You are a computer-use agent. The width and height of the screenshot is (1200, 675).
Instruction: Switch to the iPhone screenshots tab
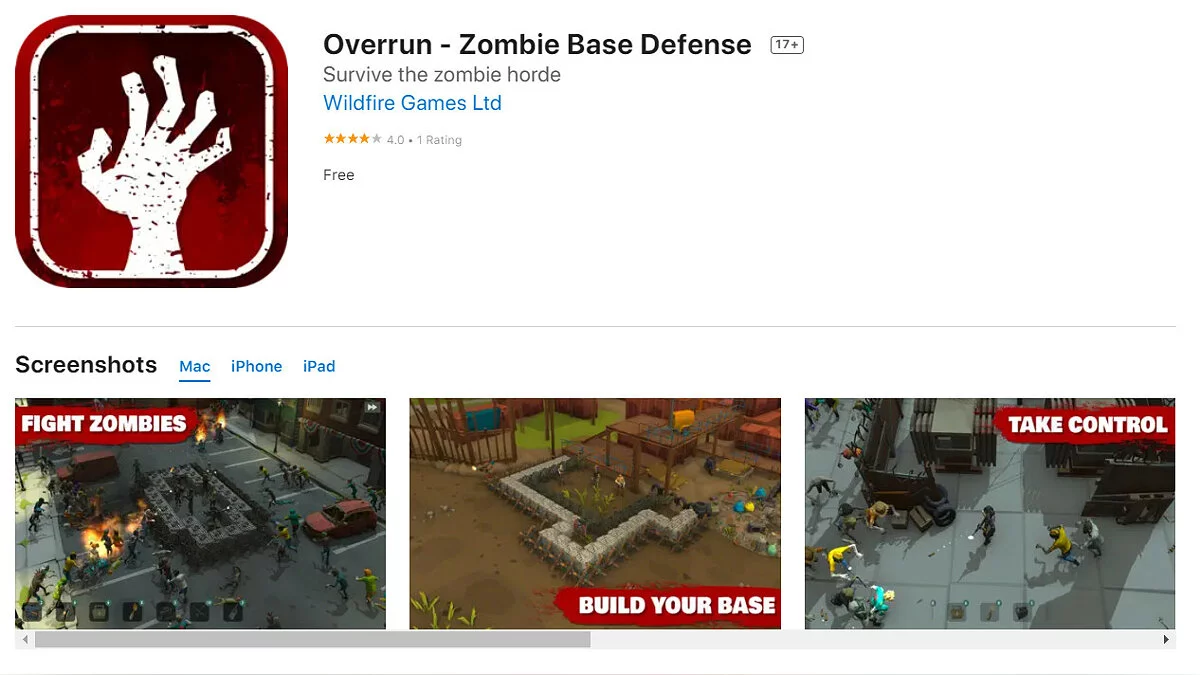tap(256, 366)
